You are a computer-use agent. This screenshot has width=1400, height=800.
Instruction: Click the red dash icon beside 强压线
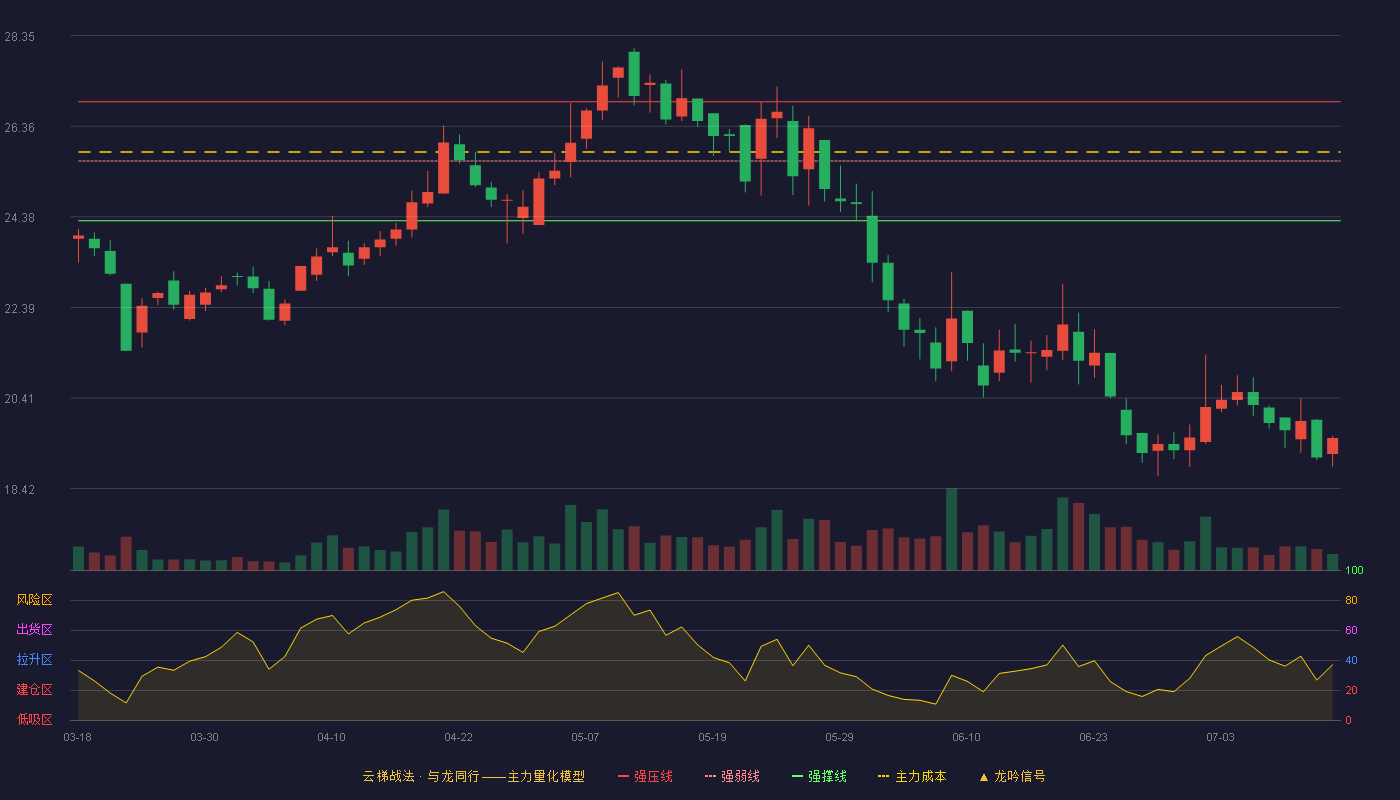(x=623, y=777)
